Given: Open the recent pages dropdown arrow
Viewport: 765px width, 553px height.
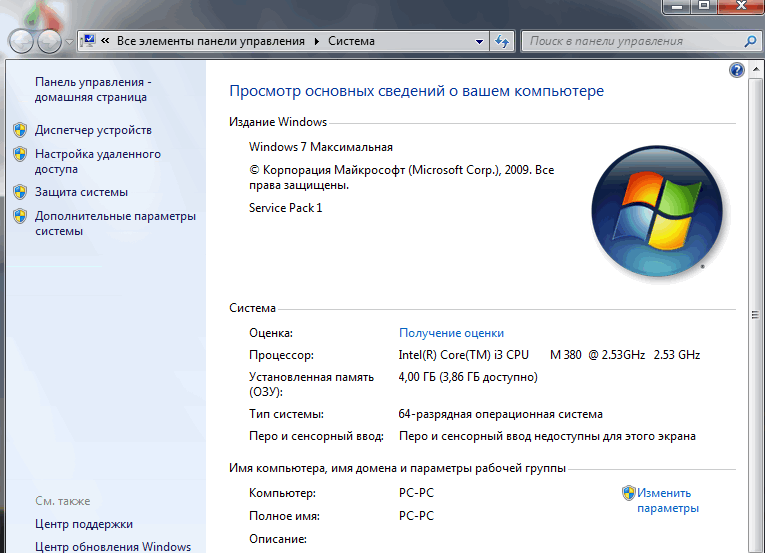Looking at the screenshot, I should [68, 42].
